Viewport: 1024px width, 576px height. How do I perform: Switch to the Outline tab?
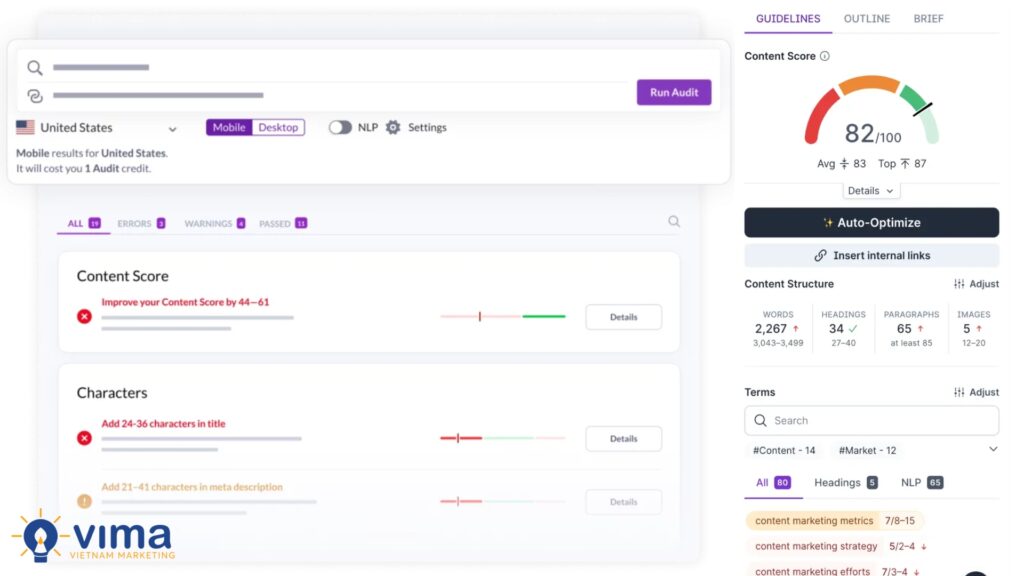coord(867,18)
